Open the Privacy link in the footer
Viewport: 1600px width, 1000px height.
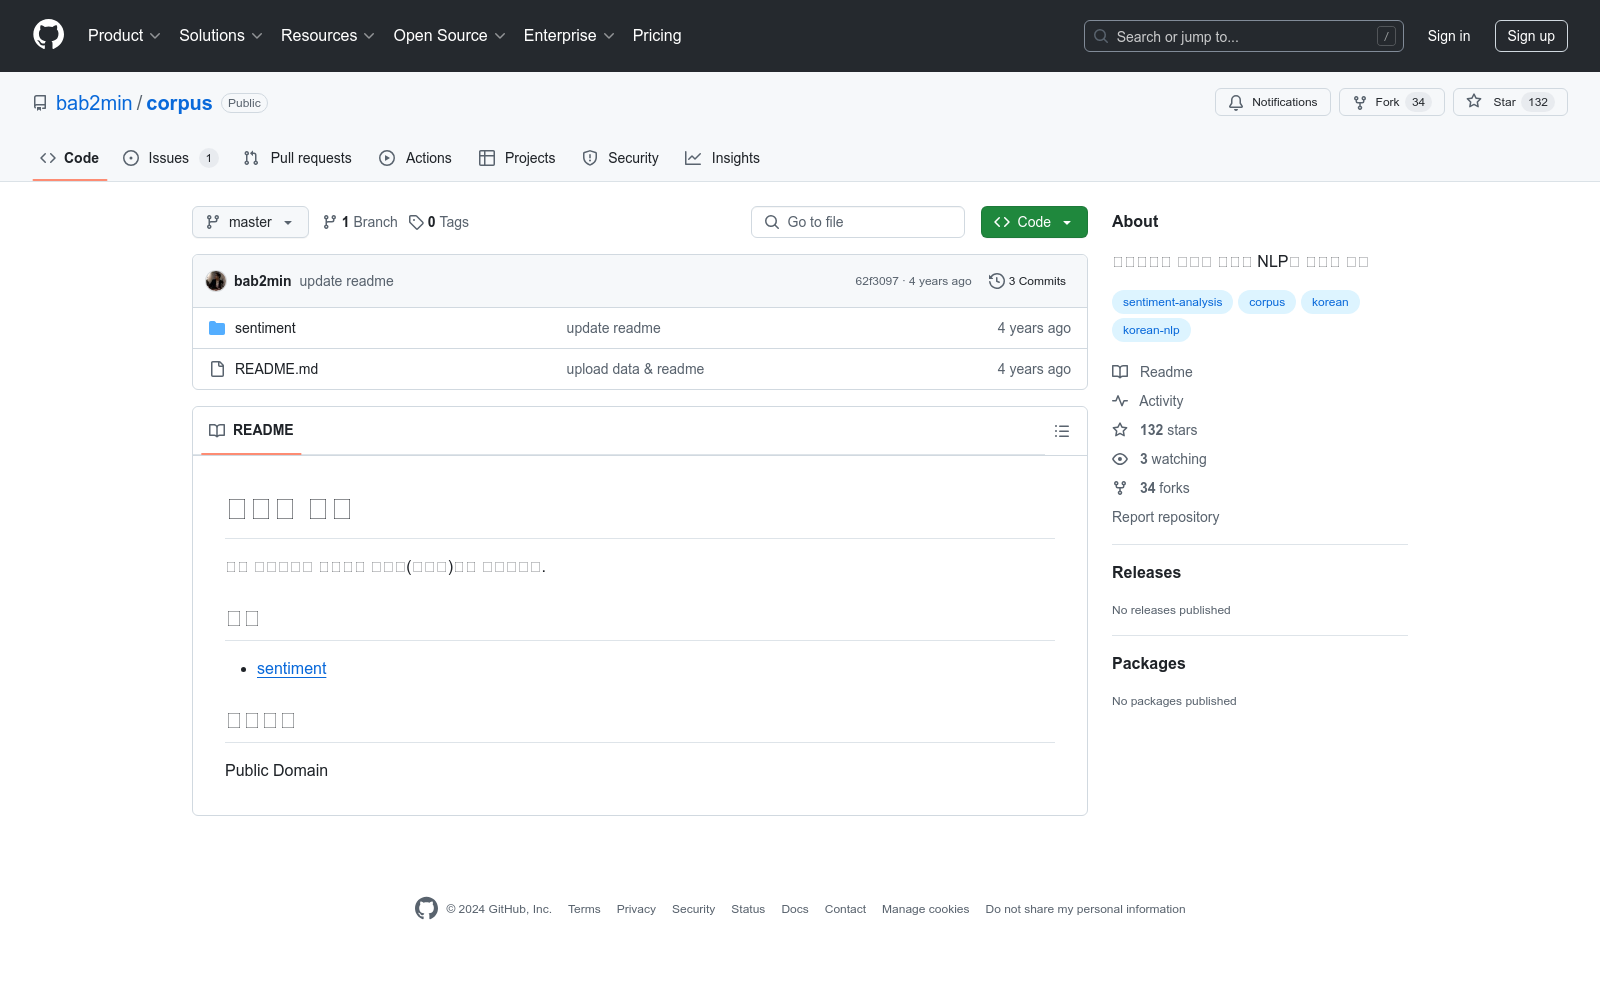[636, 909]
